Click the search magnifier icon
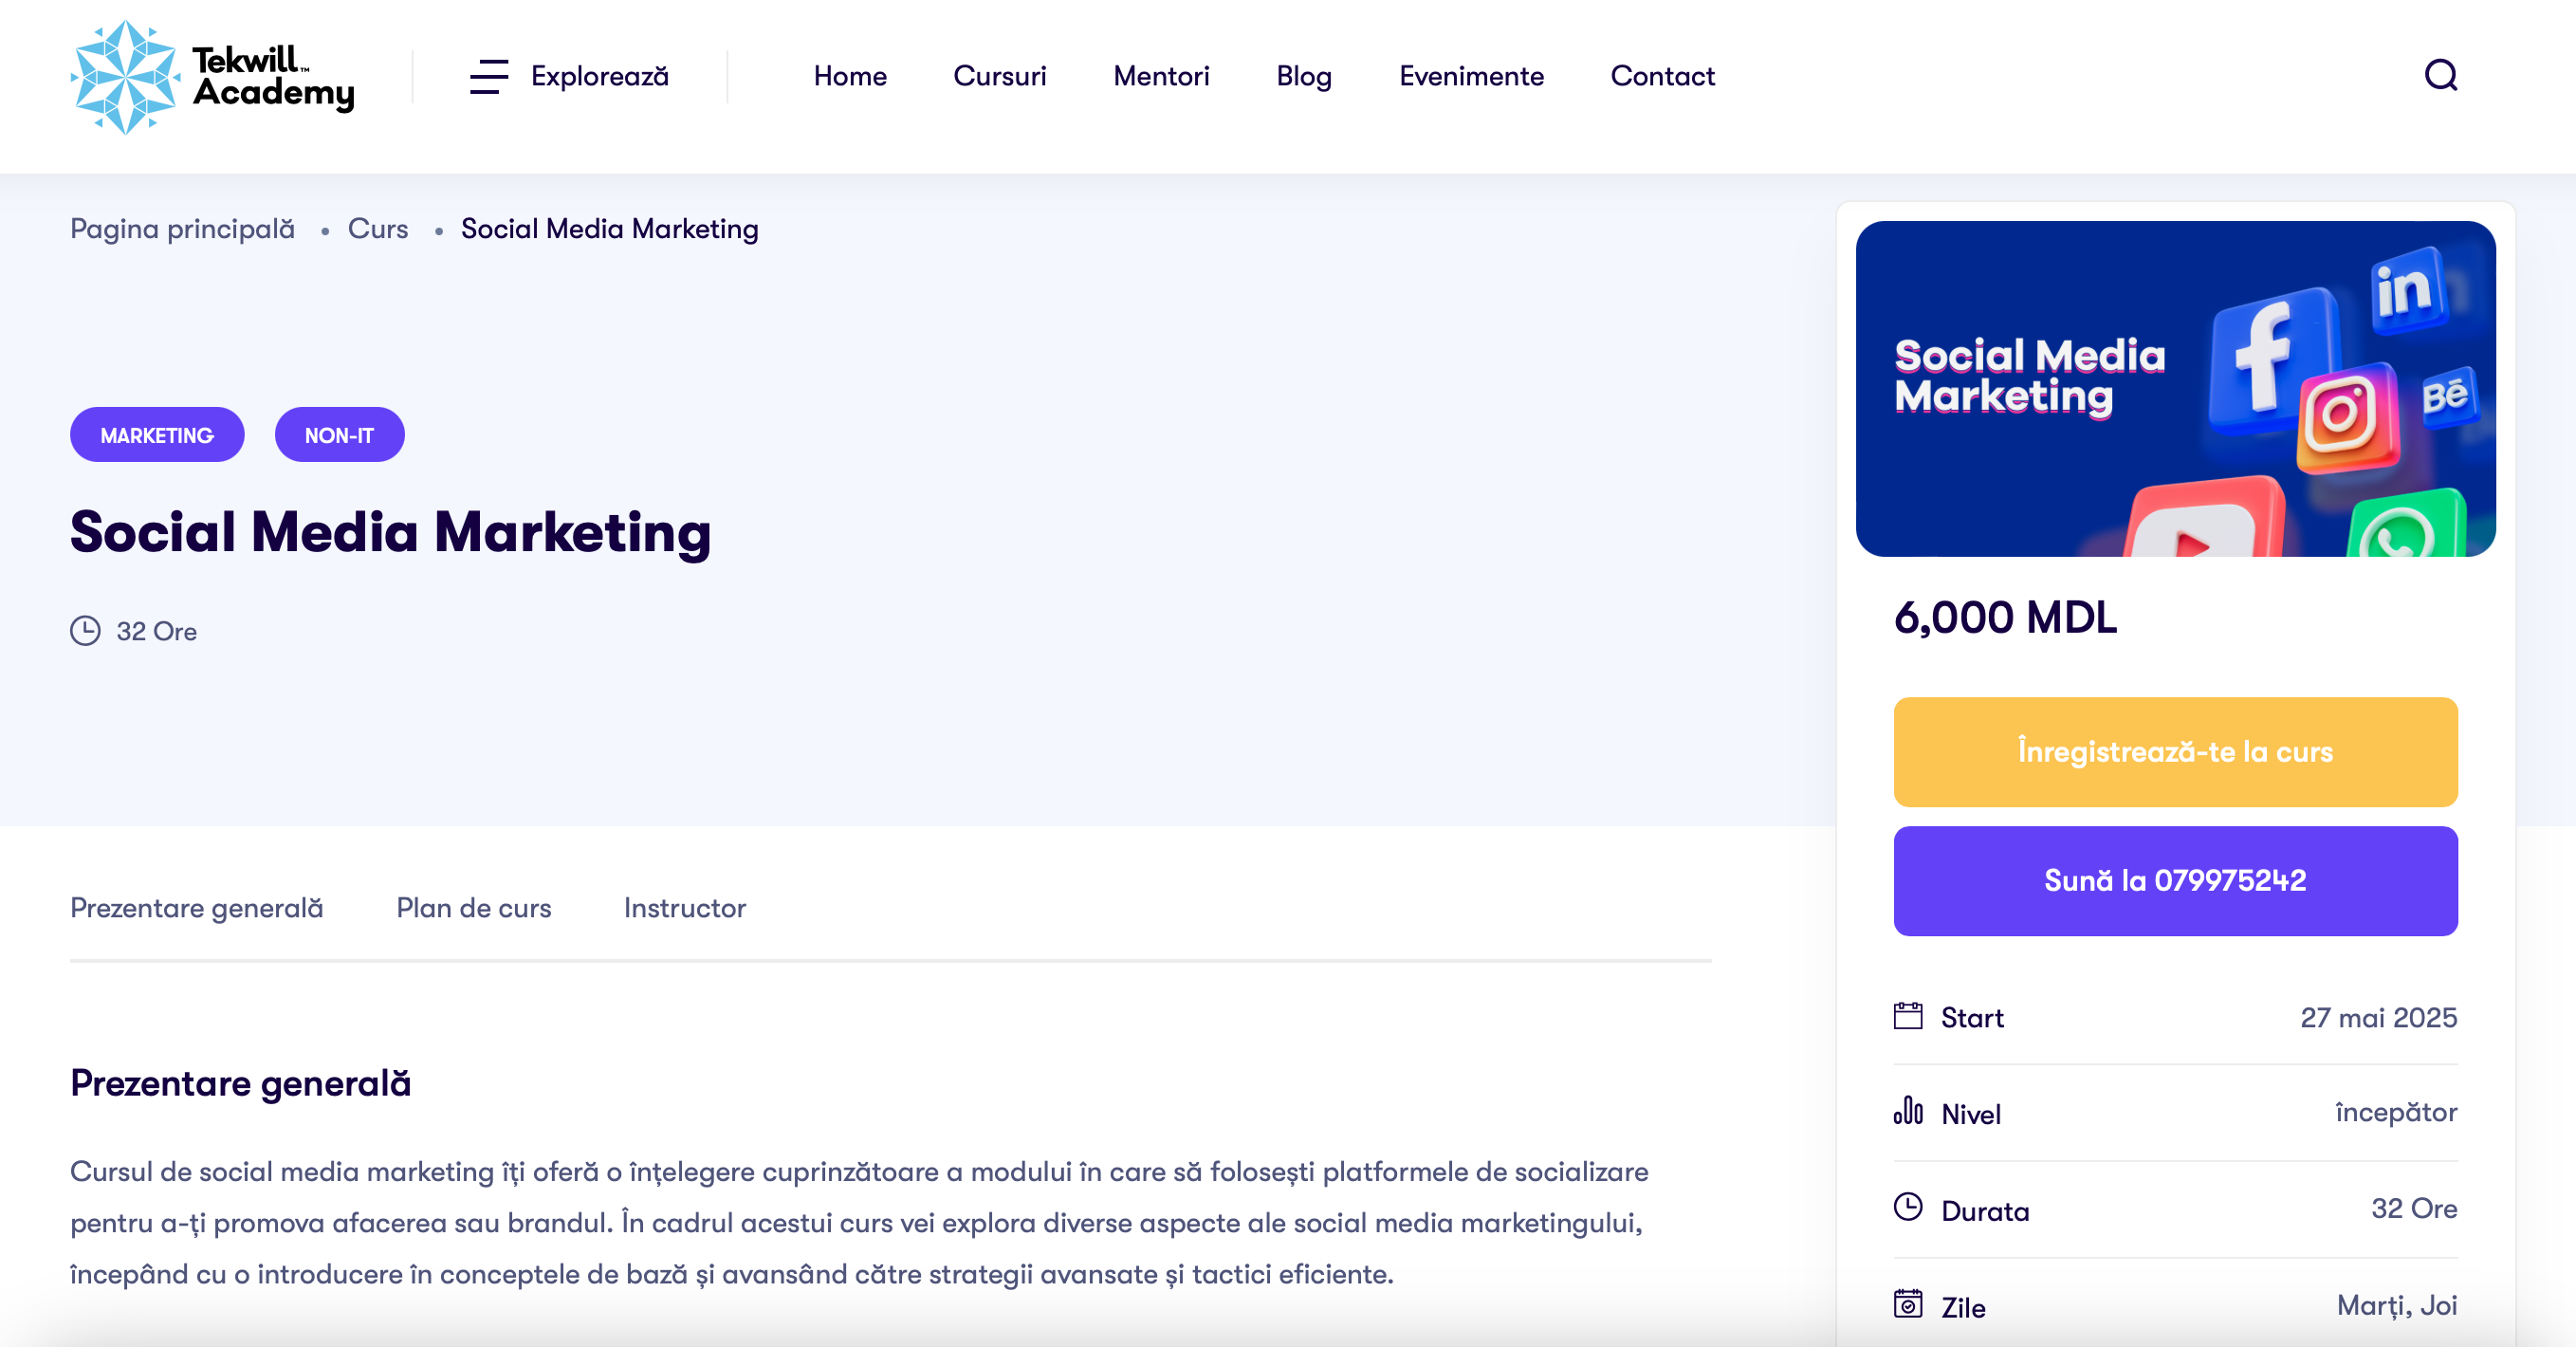Image resolution: width=2576 pixels, height=1347 pixels. point(2440,75)
